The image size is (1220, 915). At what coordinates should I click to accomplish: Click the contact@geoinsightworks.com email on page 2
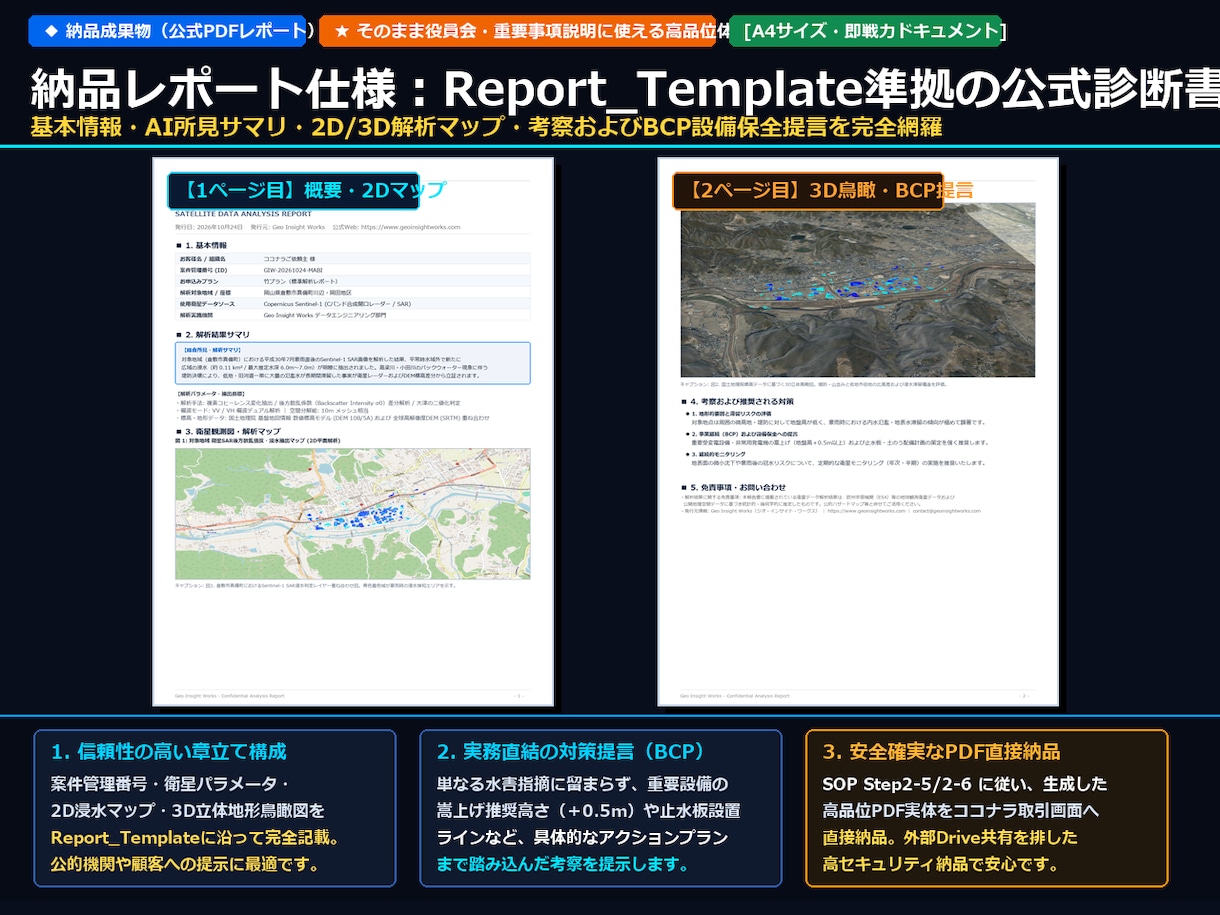coord(945,510)
